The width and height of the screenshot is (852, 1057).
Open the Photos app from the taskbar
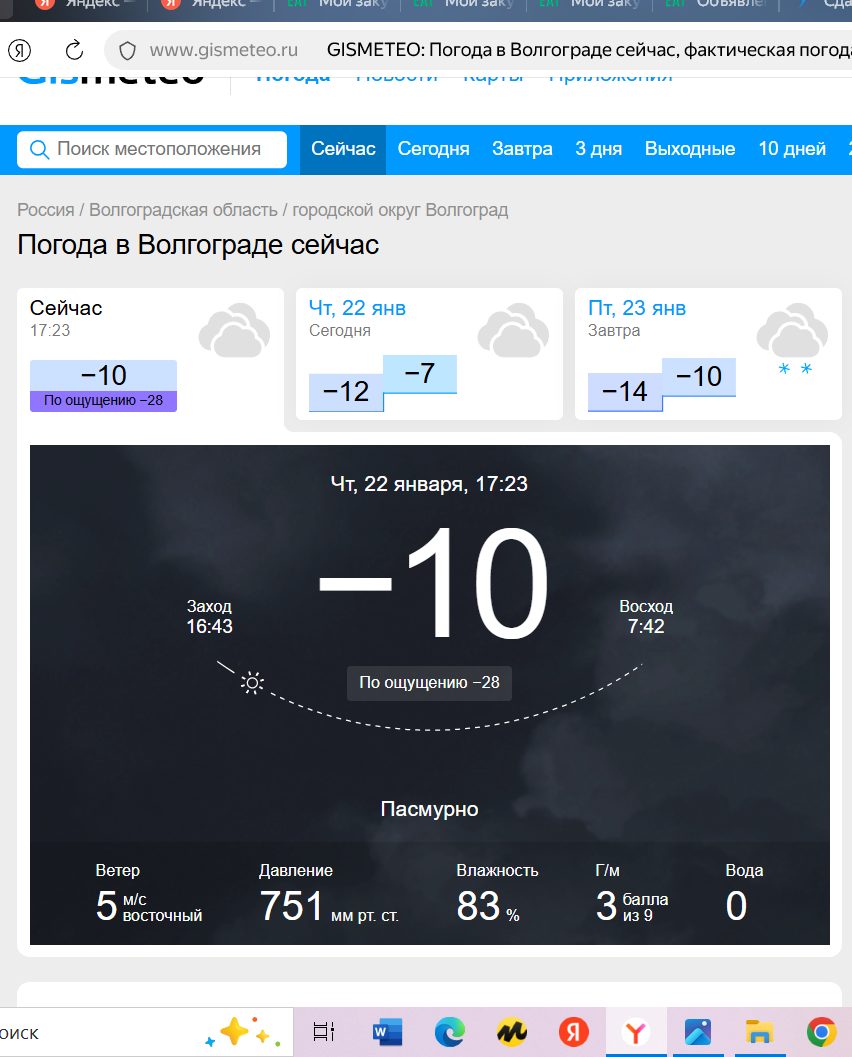click(x=697, y=1032)
